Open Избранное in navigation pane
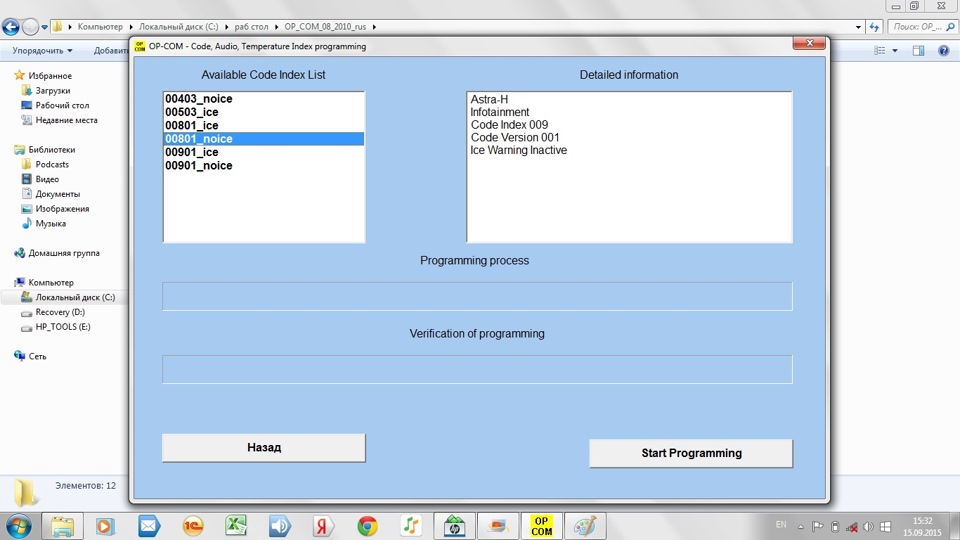This screenshot has height=540, width=960. pos(50,76)
